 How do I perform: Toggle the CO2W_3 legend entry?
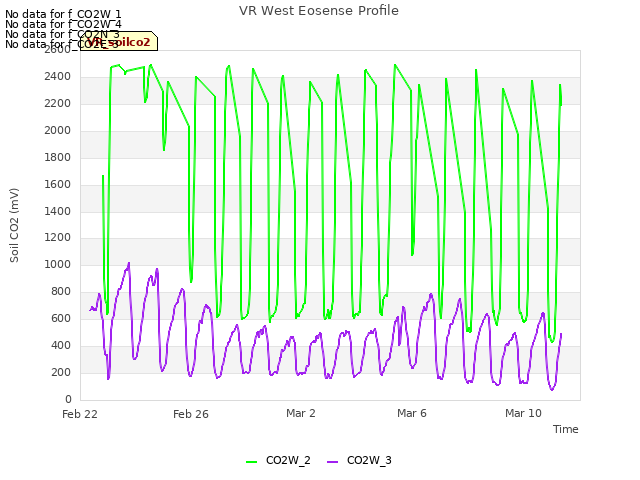[x=360, y=460]
